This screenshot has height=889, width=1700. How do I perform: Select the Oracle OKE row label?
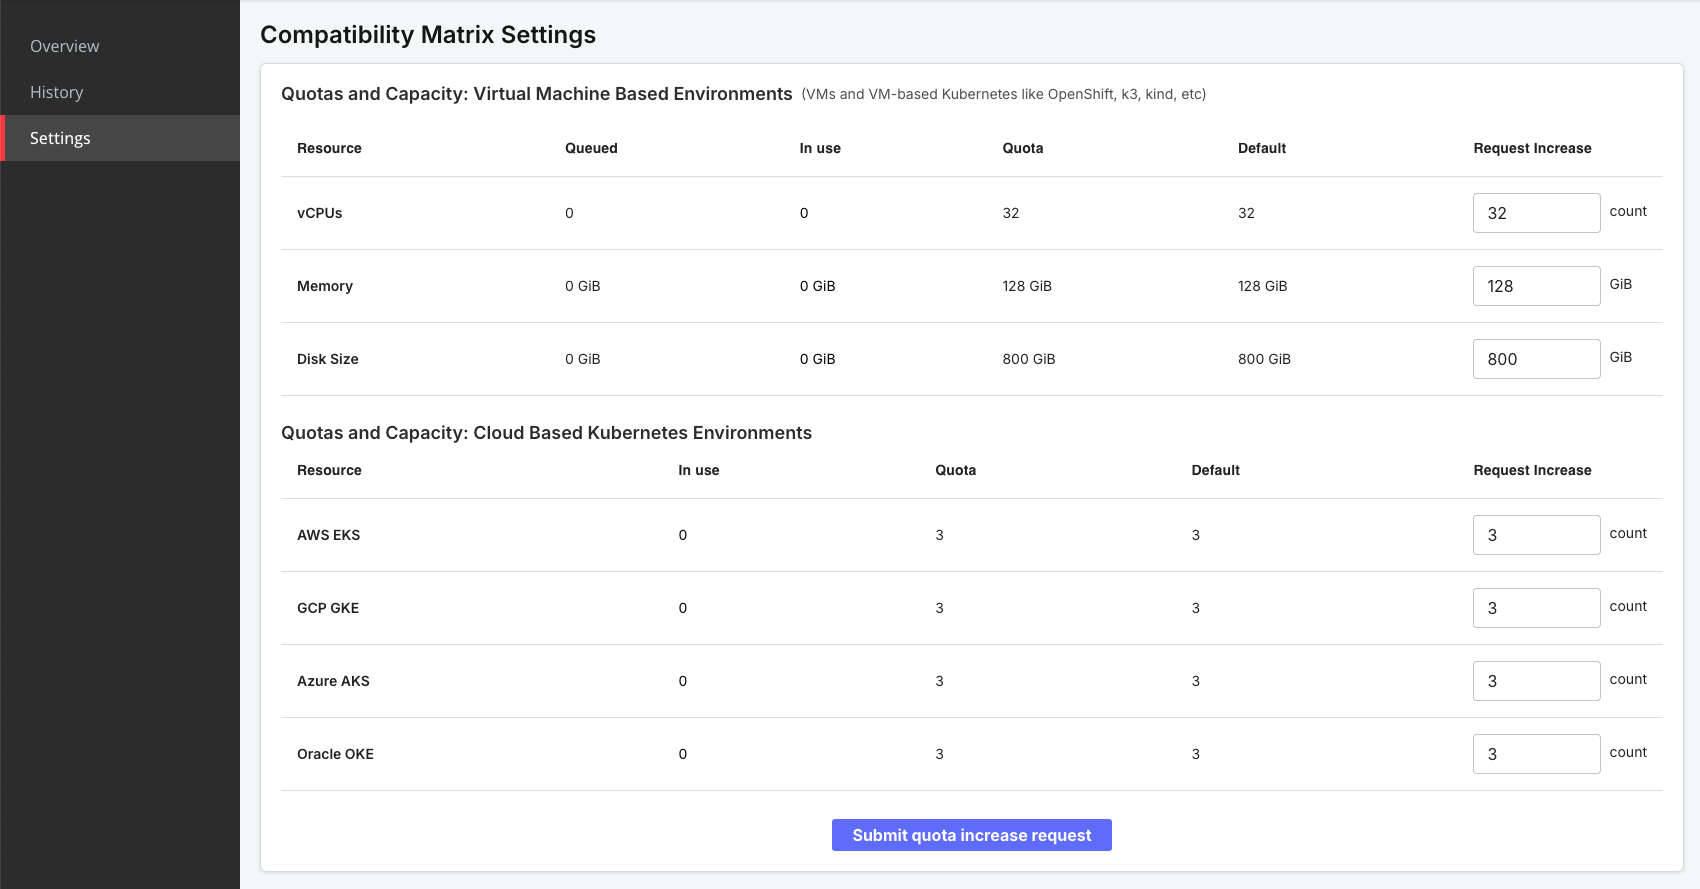[x=335, y=754]
